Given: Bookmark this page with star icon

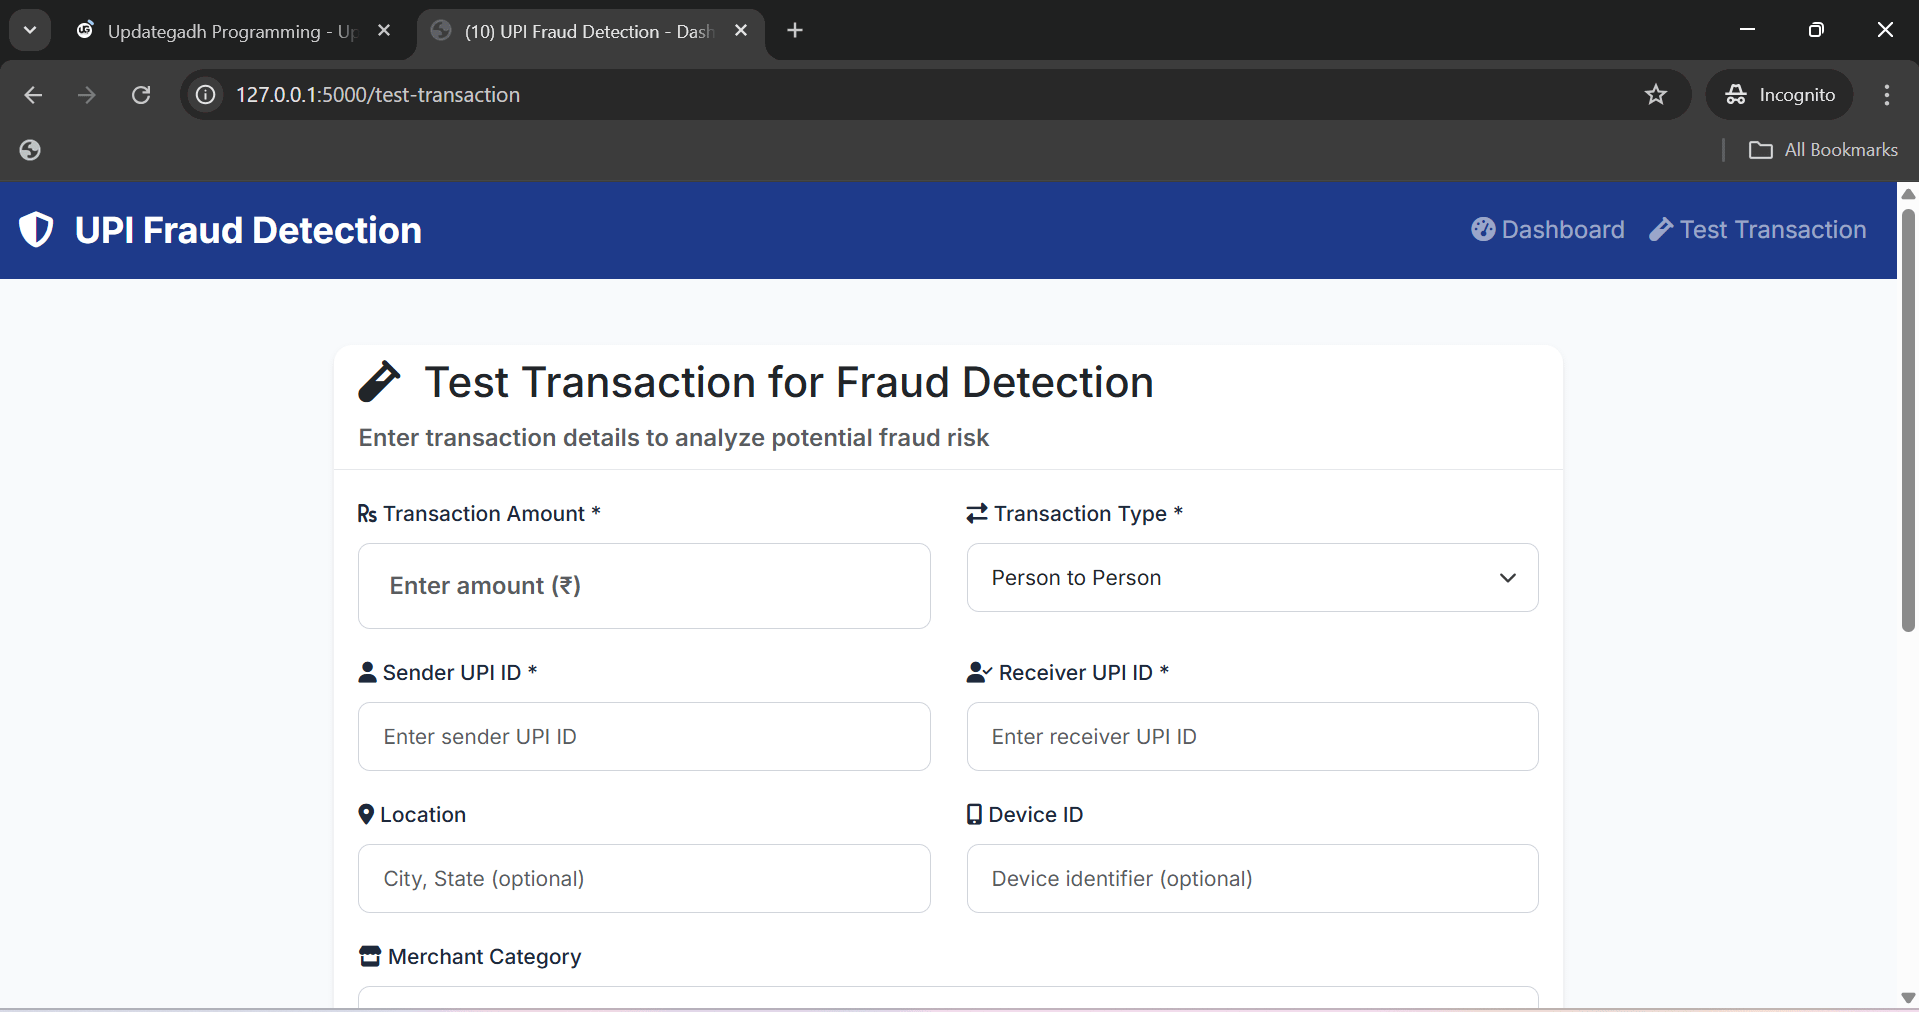Looking at the screenshot, I should point(1656,95).
